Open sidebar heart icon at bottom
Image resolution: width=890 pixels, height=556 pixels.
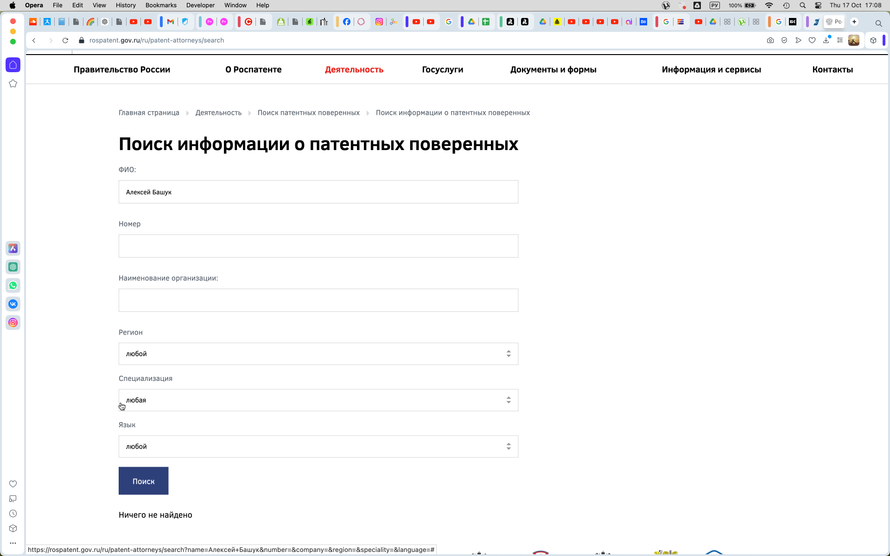click(x=13, y=484)
